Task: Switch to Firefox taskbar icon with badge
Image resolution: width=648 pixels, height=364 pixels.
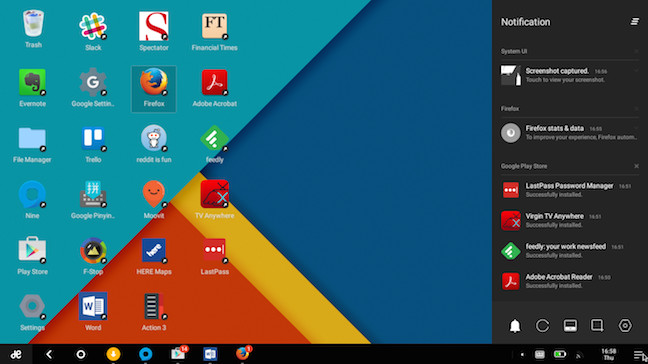Action: tap(243, 353)
